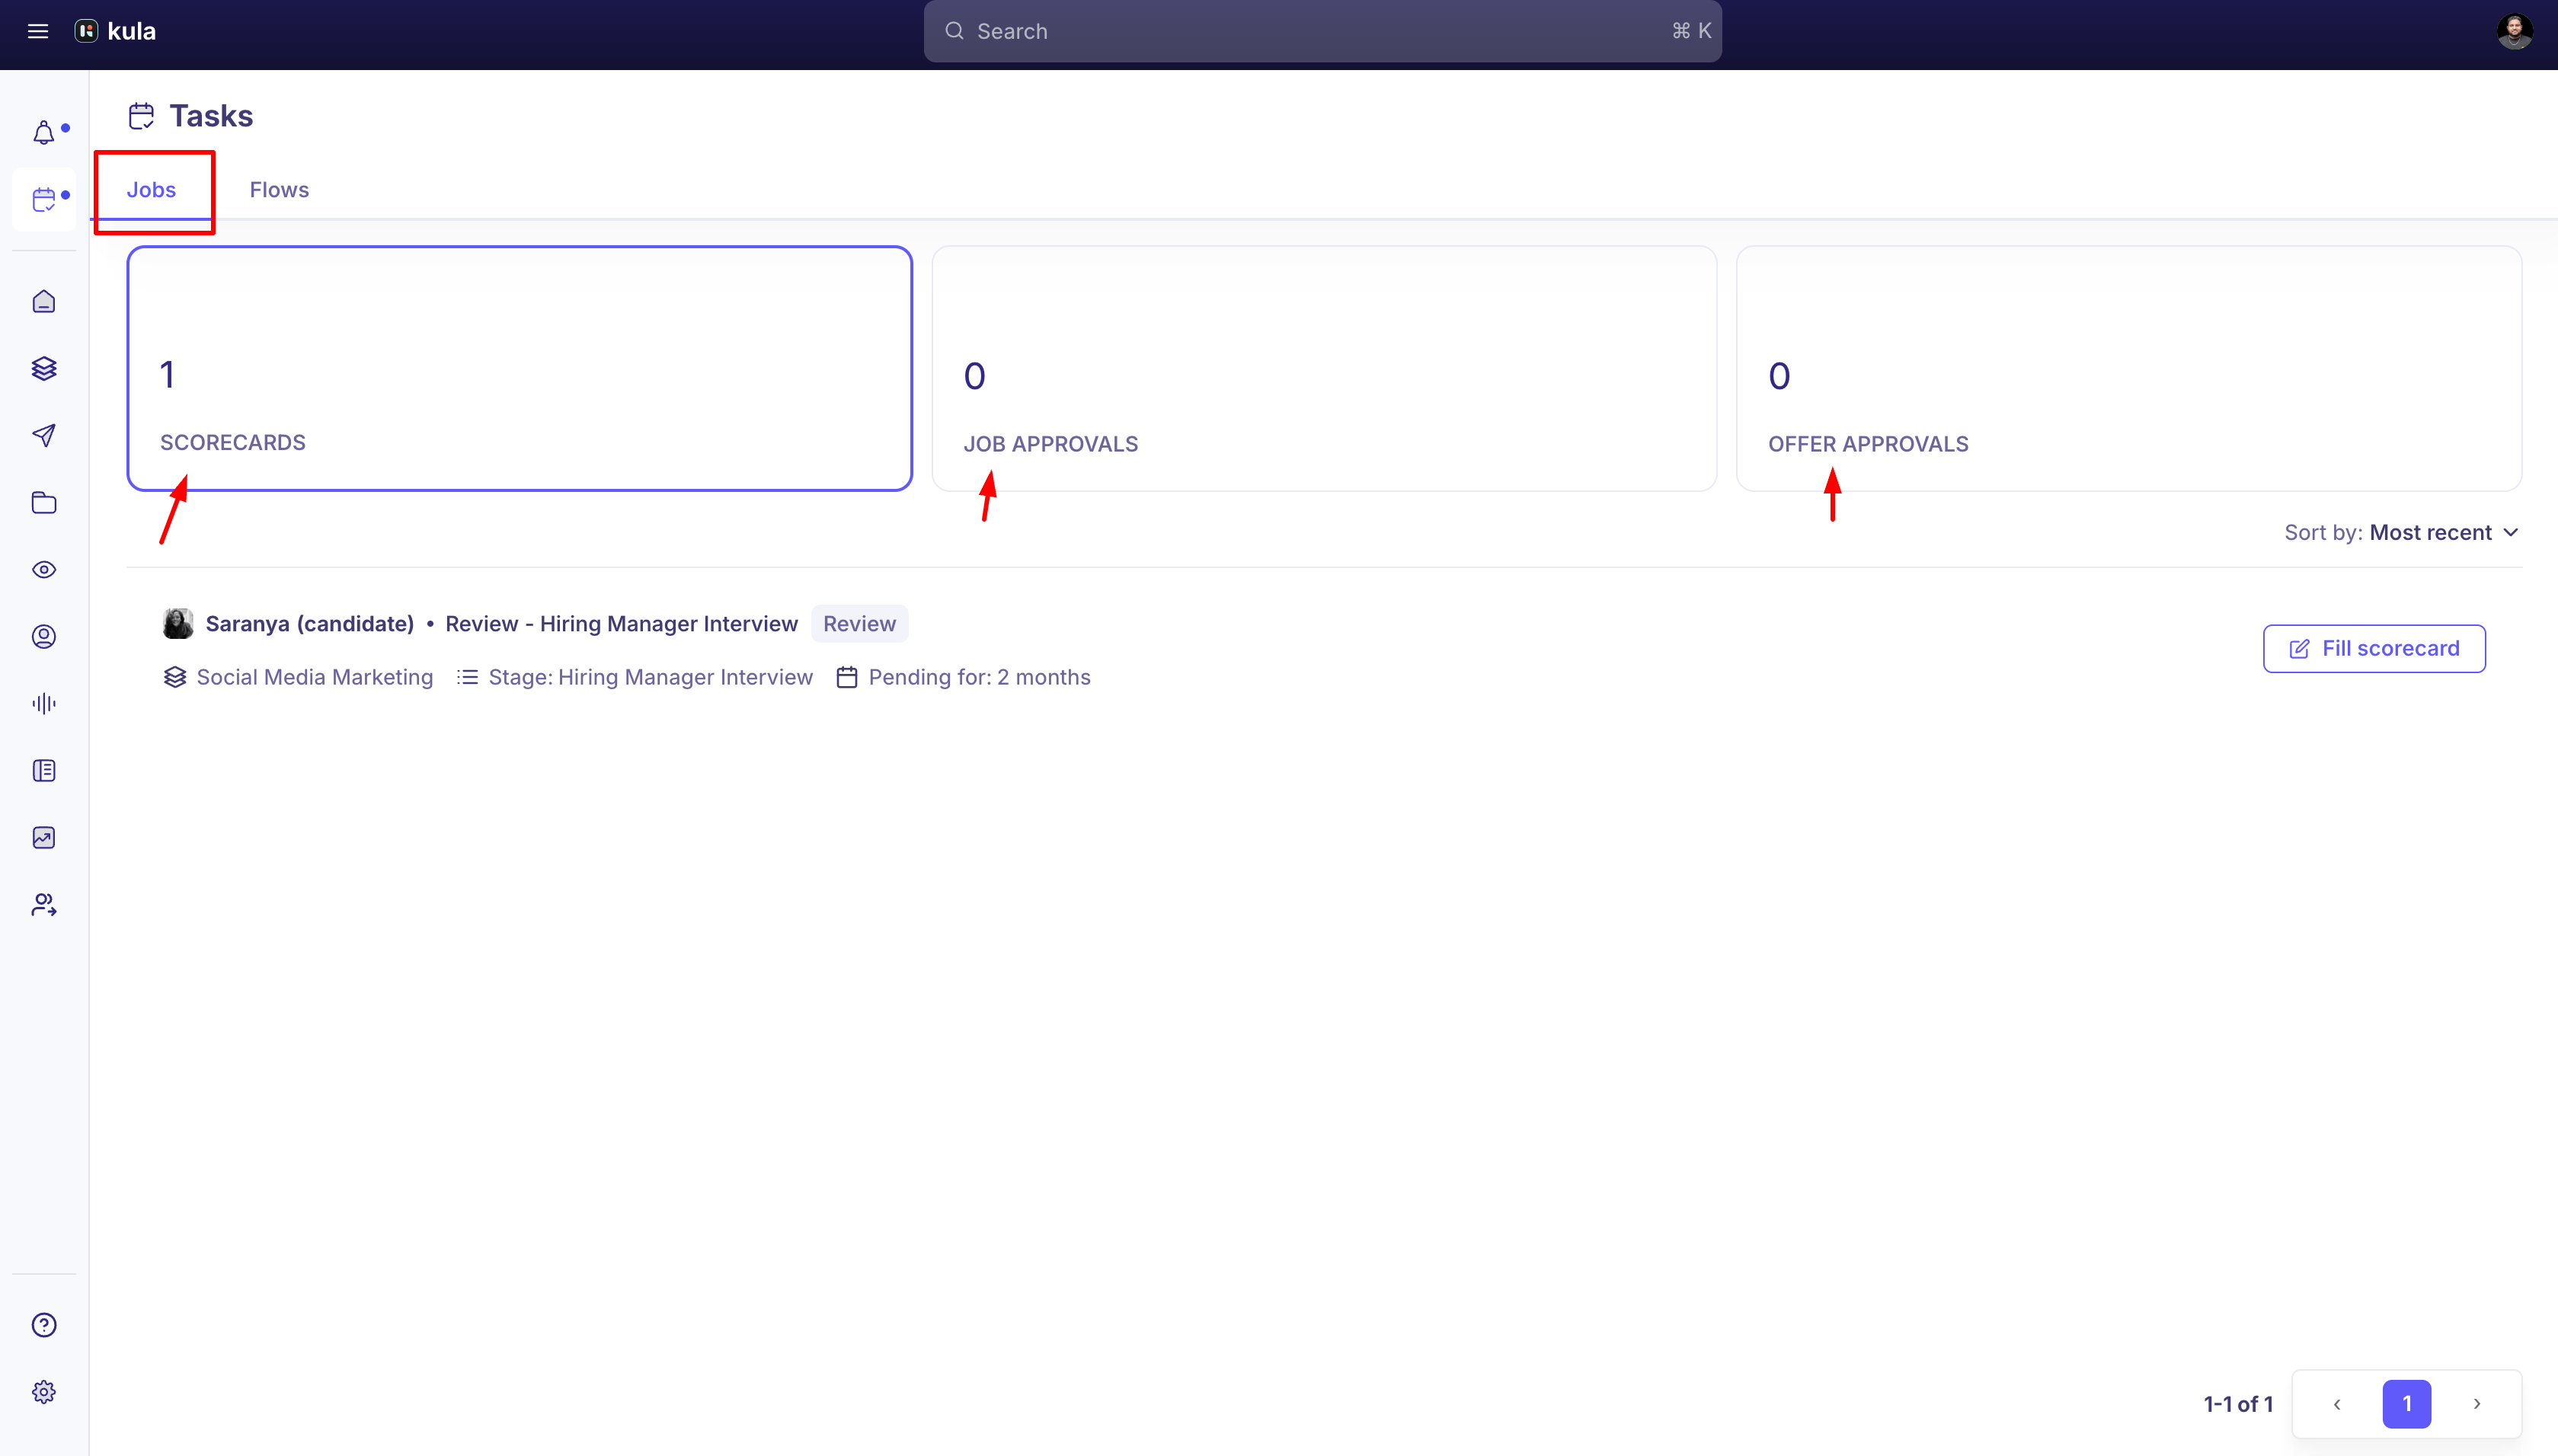Viewport: 2558px width, 1456px height.
Task: Open analytics via the chart icon
Action: point(43,836)
